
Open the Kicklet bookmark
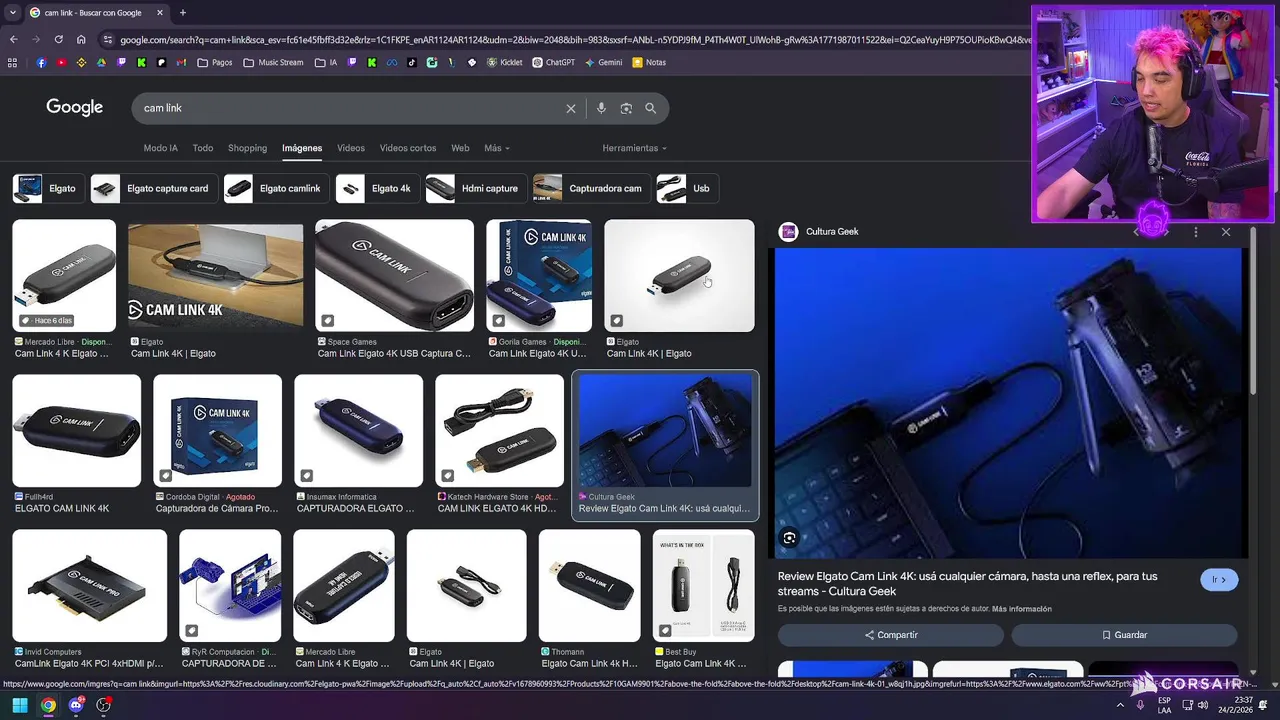tap(504, 62)
